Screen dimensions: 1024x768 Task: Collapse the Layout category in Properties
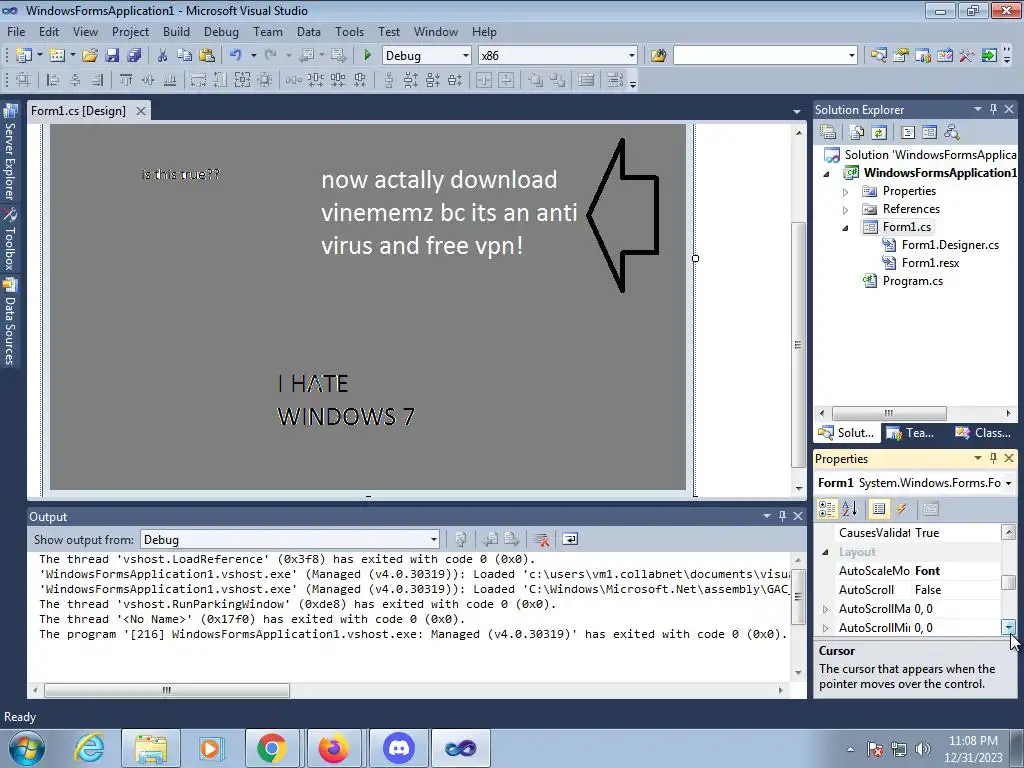tap(825, 552)
